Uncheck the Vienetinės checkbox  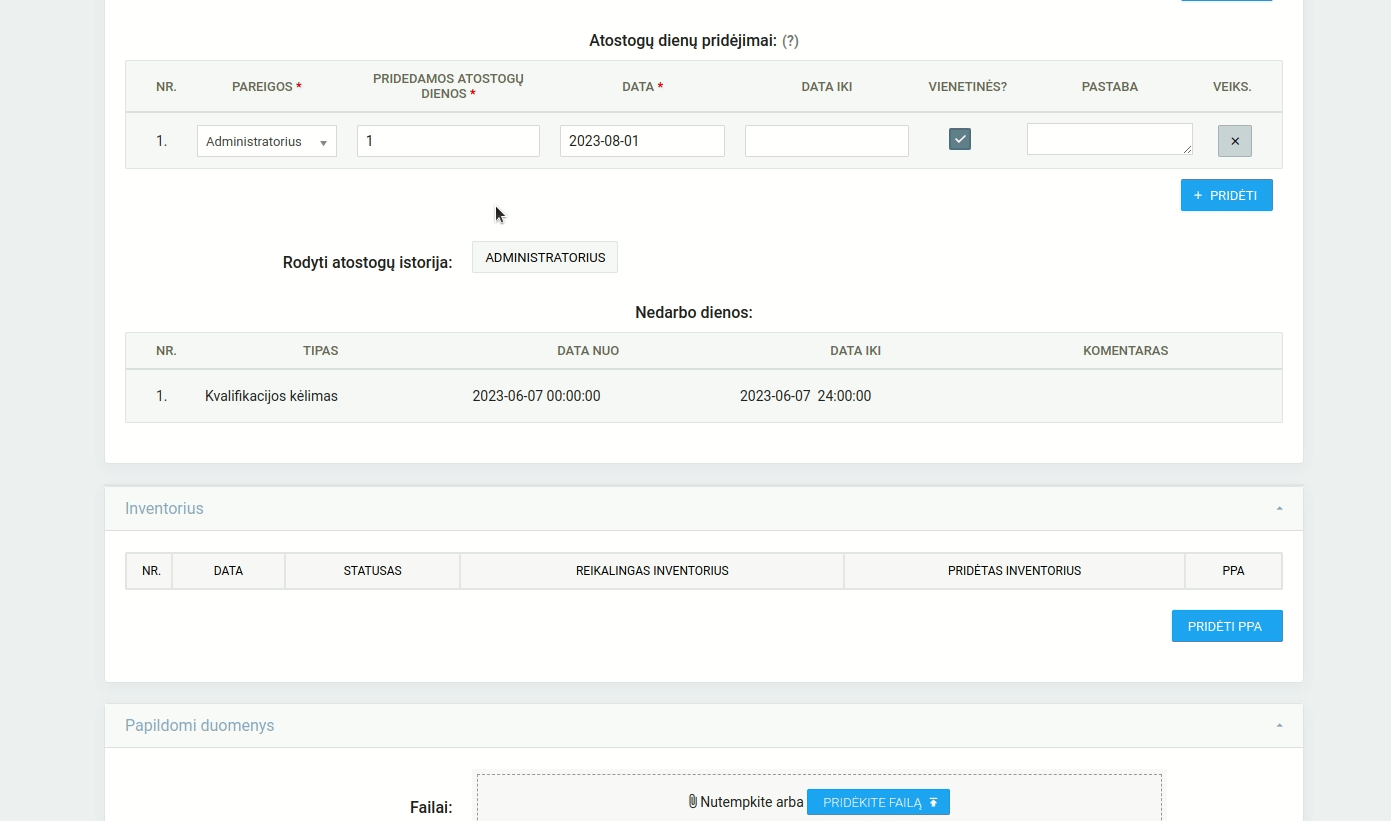coord(960,140)
